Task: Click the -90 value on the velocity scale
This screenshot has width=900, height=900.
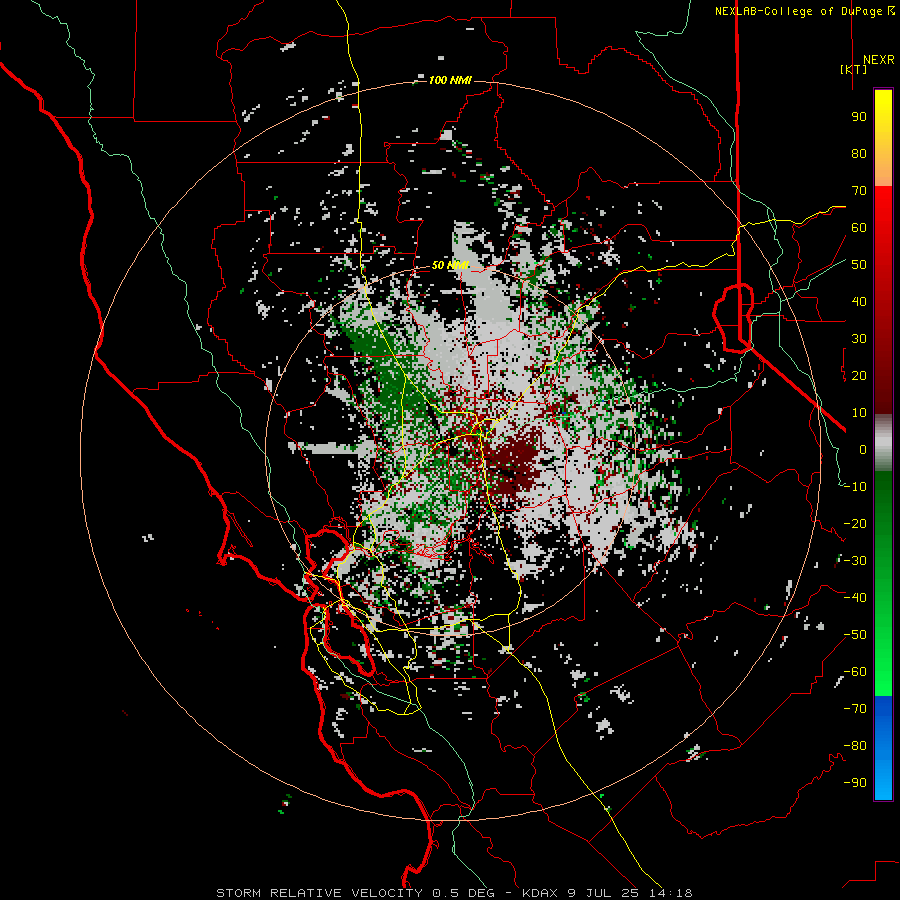Action: [x=855, y=783]
